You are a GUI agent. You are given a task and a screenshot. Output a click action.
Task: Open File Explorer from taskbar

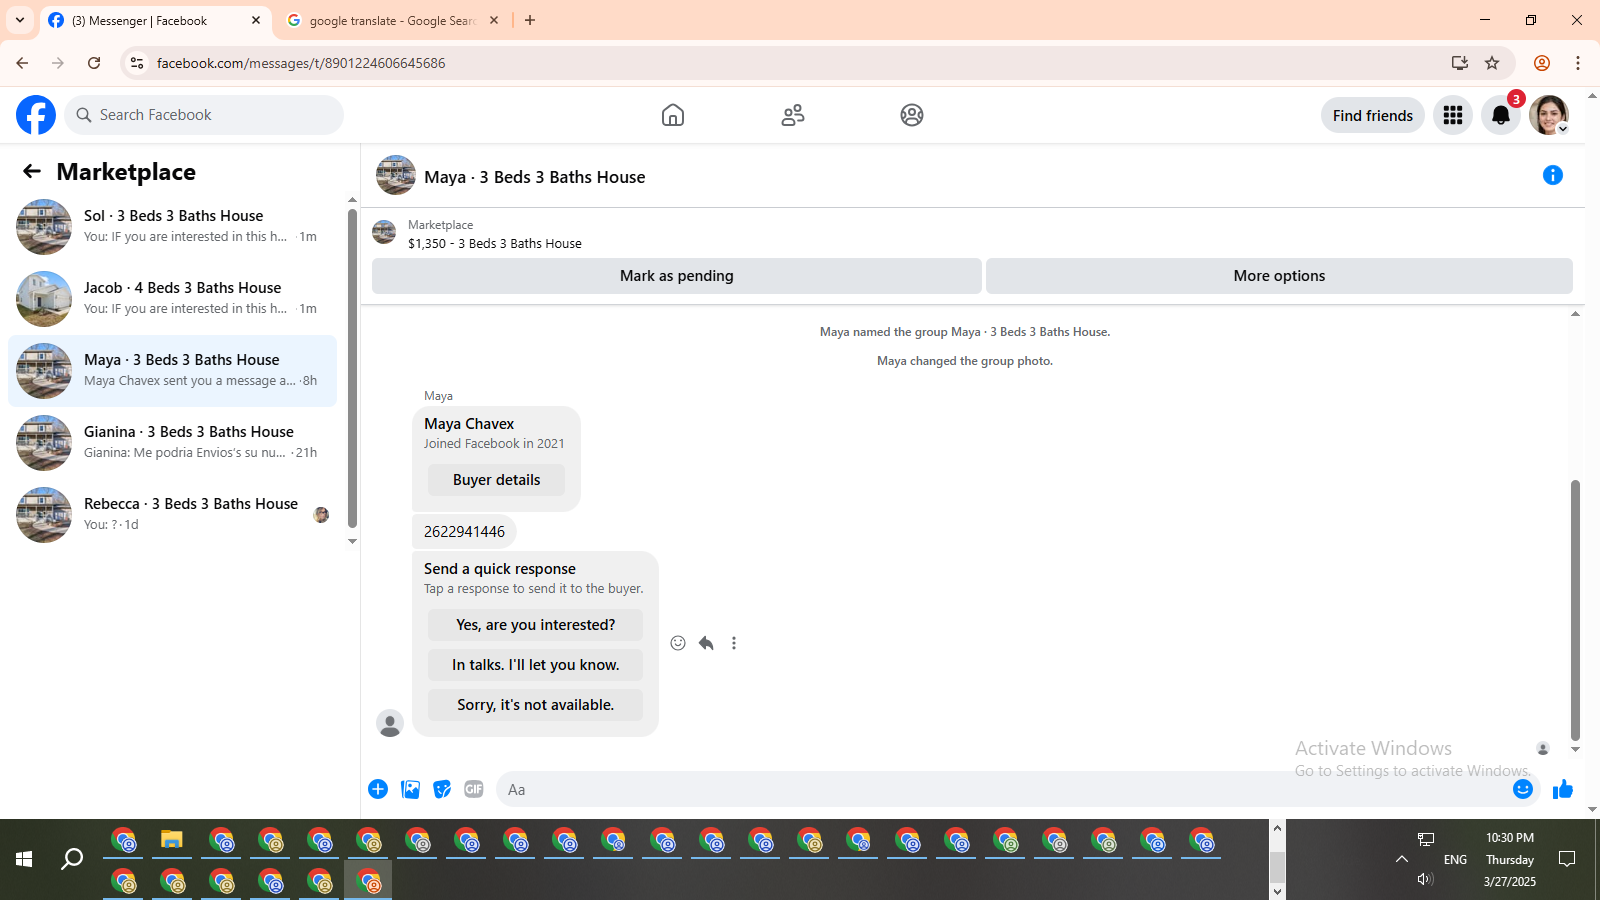(172, 840)
